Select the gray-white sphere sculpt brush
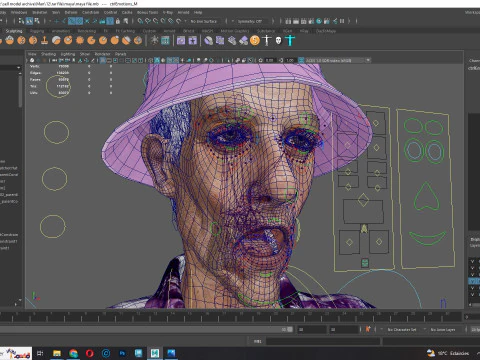The height and width of the screenshot is (360, 480). 56,41
